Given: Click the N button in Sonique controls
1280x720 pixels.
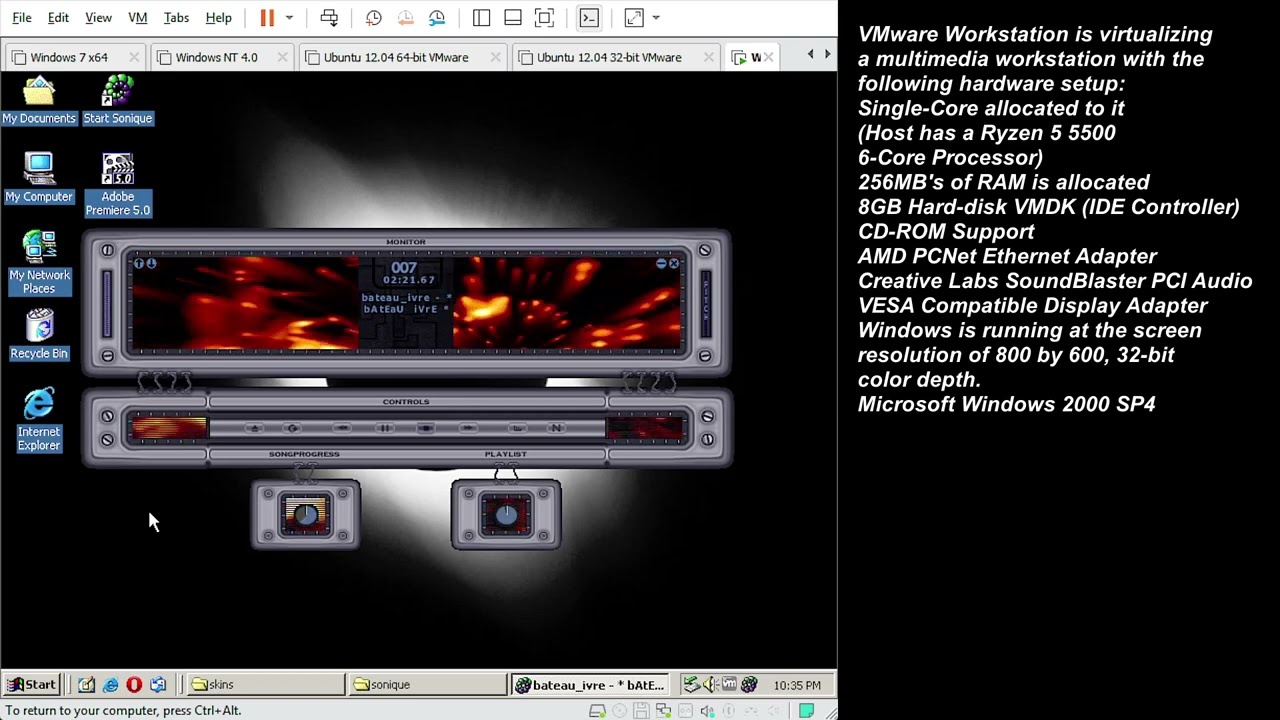Looking at the screenshot, I should [556, 428].
